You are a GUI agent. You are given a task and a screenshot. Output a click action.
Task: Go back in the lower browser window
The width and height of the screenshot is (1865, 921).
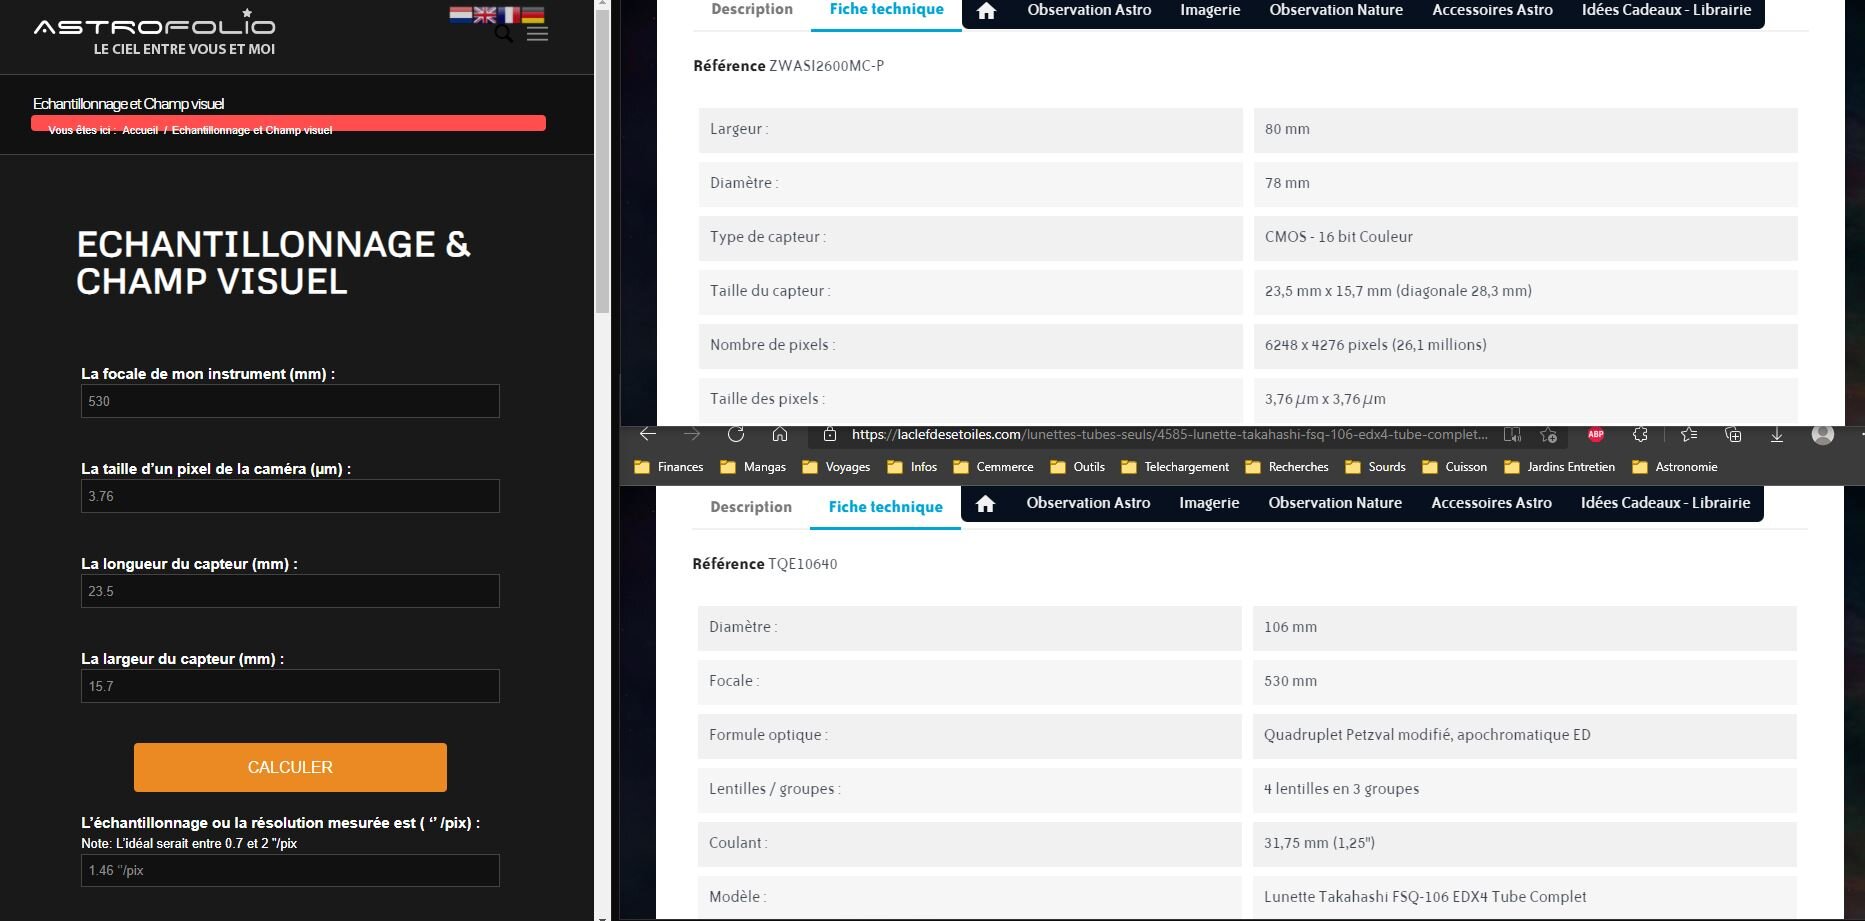648,434
